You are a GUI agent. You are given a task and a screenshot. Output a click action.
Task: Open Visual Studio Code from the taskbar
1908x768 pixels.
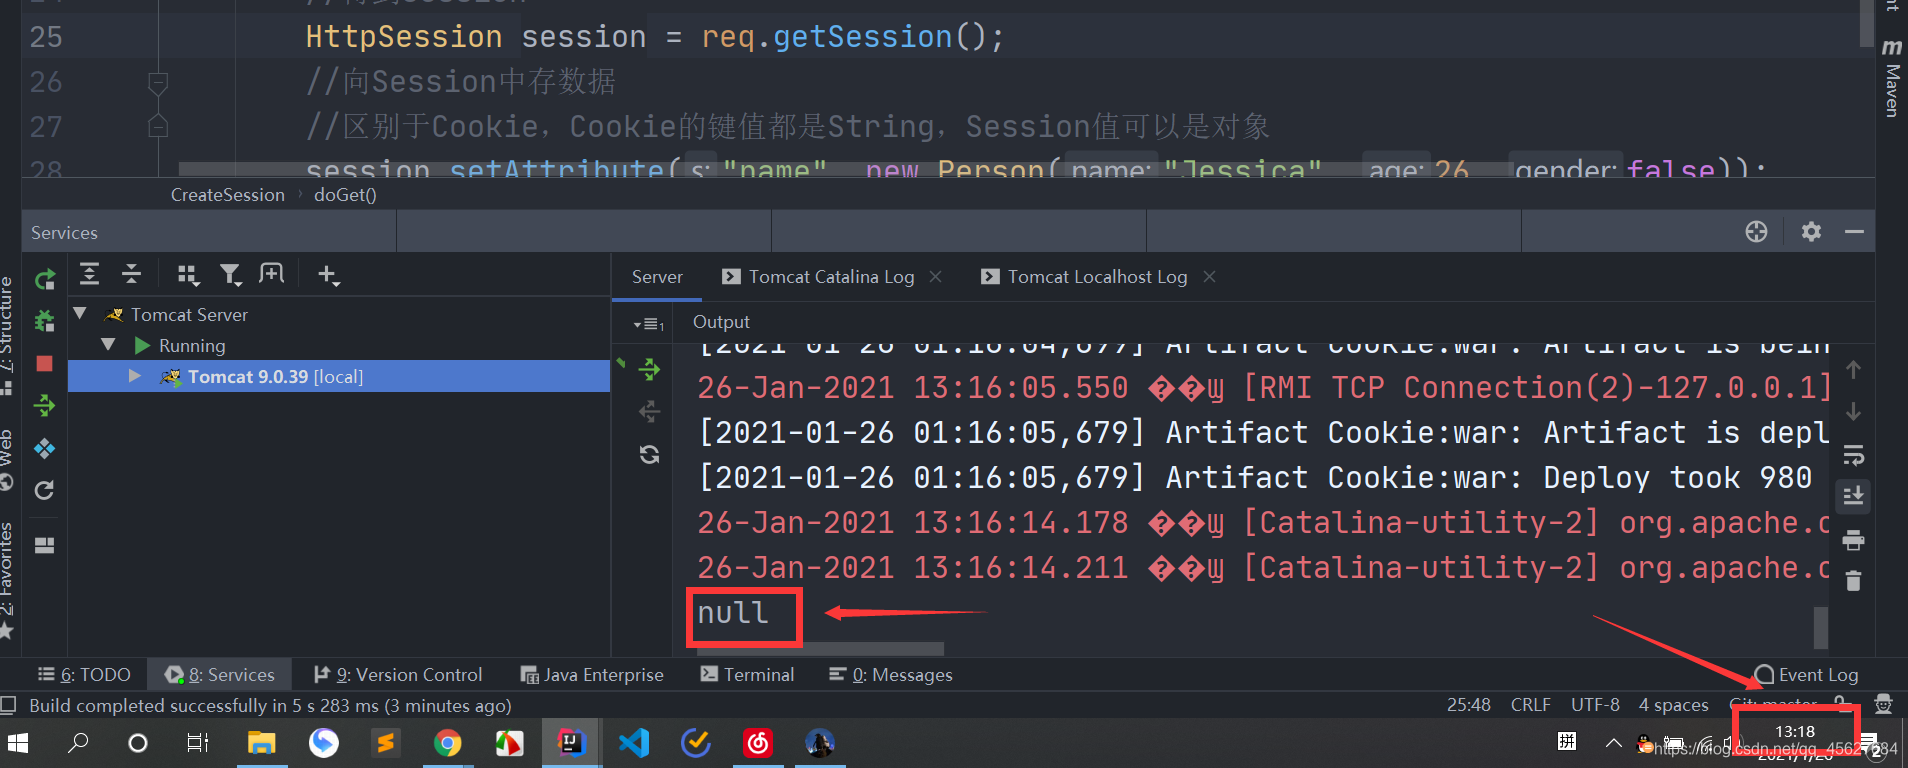[634, 743]
